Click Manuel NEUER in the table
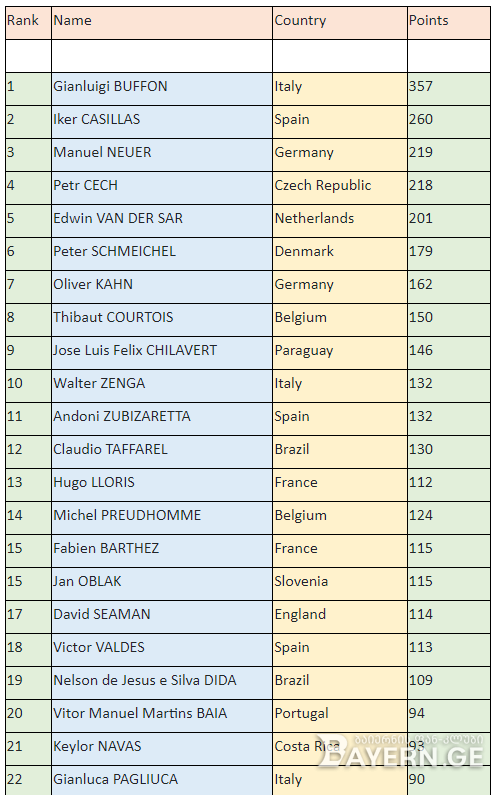The image size is (496, 795). coord(162,155)
